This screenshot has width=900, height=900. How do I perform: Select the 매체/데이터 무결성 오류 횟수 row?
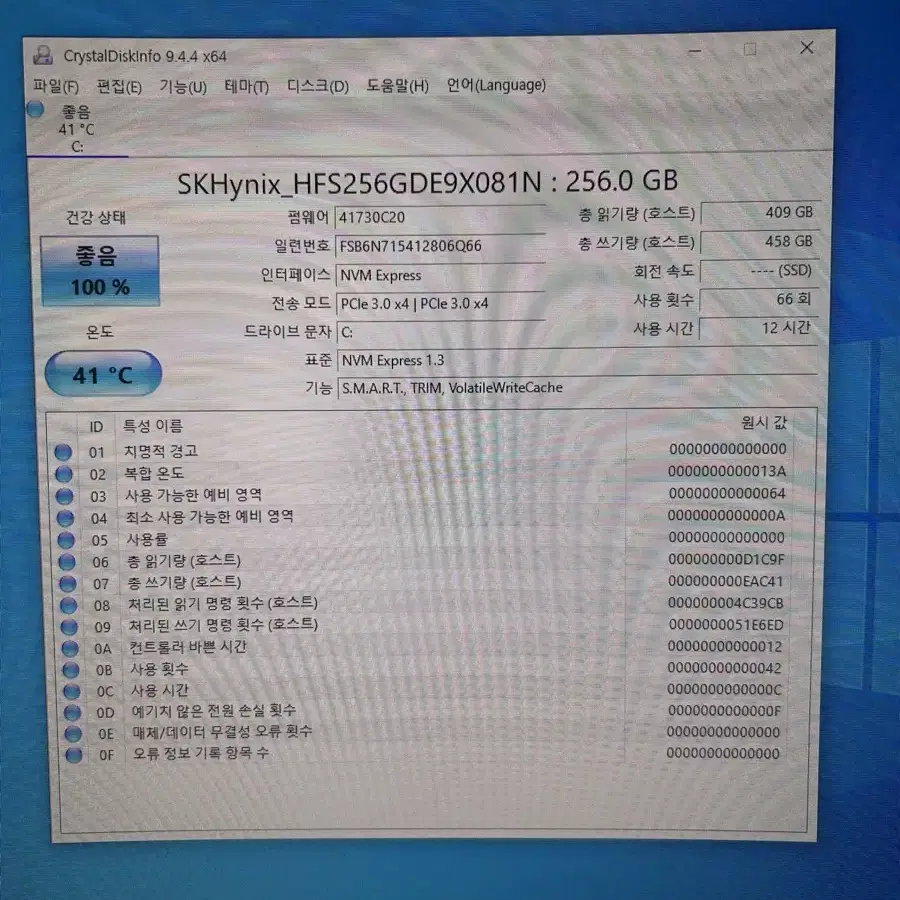click(x=426, y=733)
